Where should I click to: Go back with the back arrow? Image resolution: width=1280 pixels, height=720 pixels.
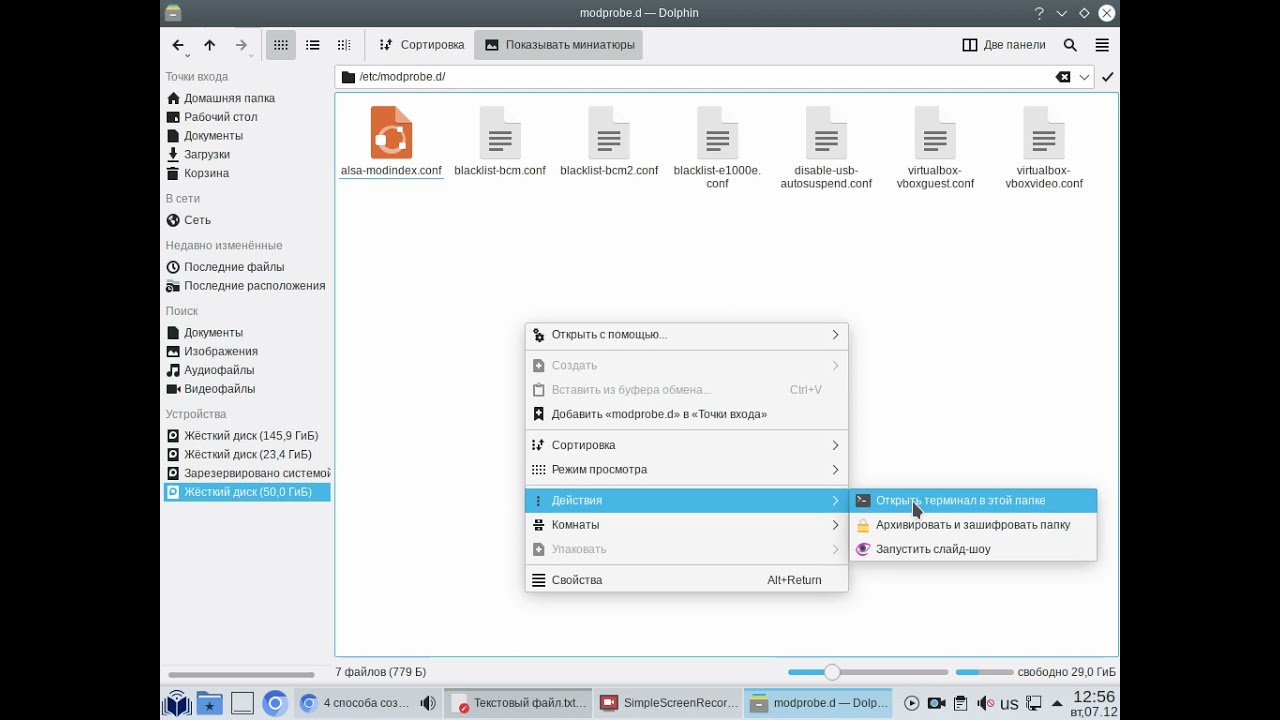[x=178, y=45]
